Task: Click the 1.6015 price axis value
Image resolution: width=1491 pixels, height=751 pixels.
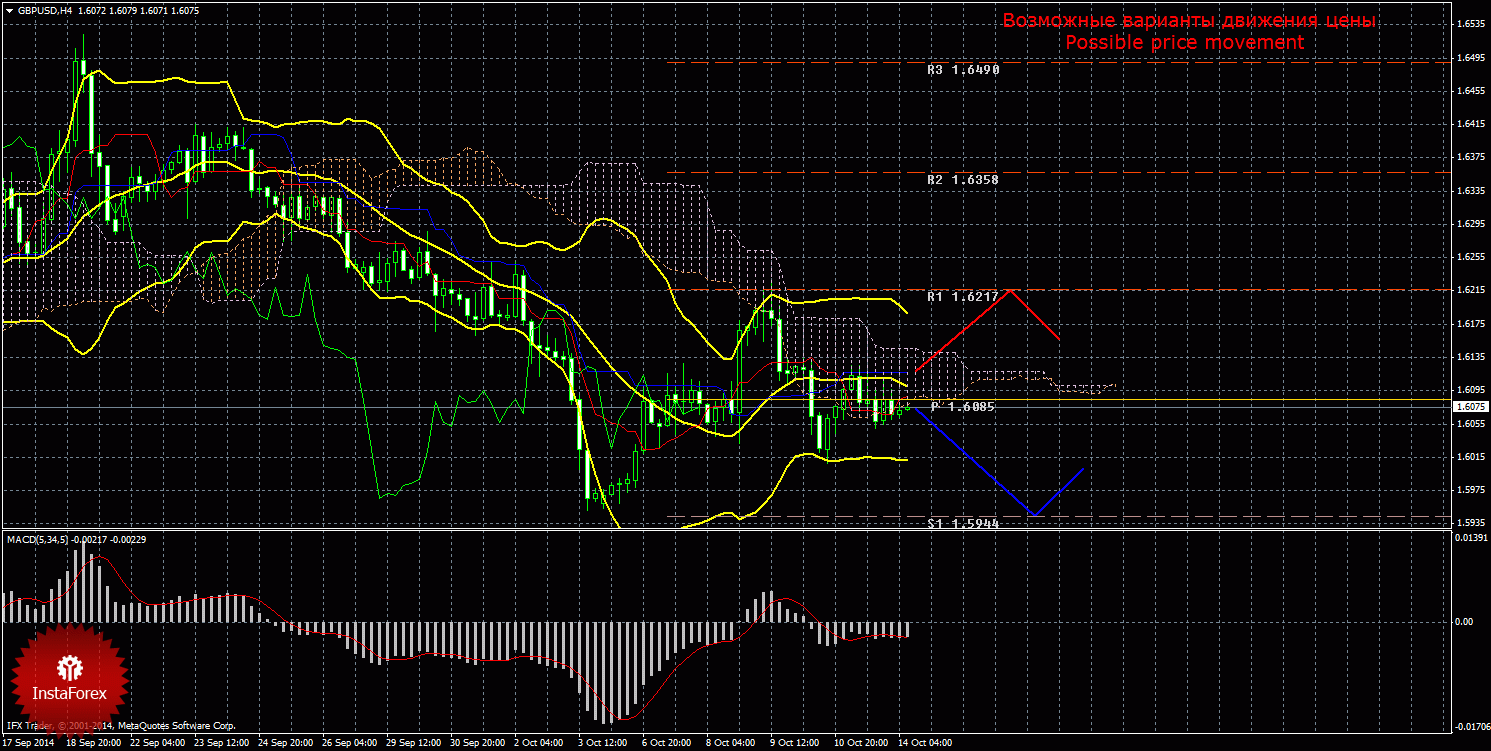Action: coord(1470,457)
